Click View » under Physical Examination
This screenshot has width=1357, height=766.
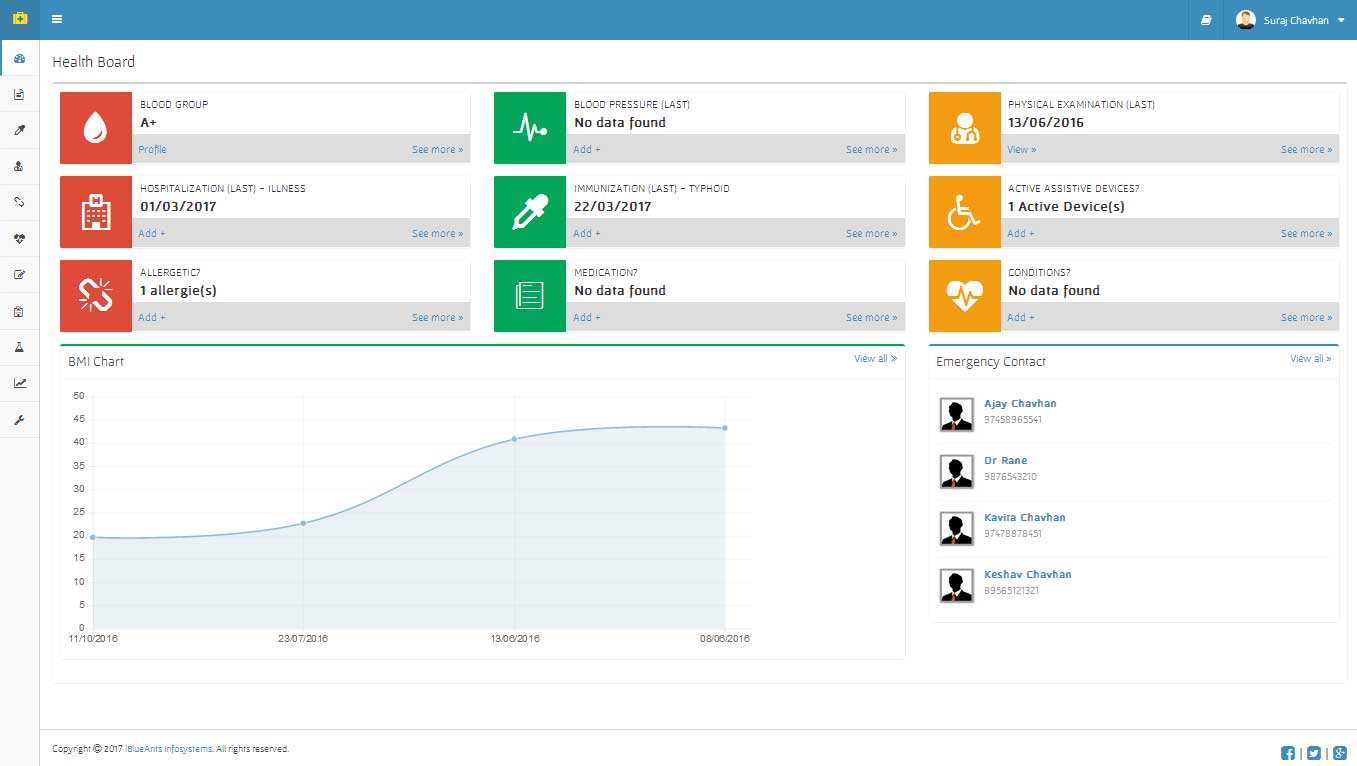click(1022, 150)
